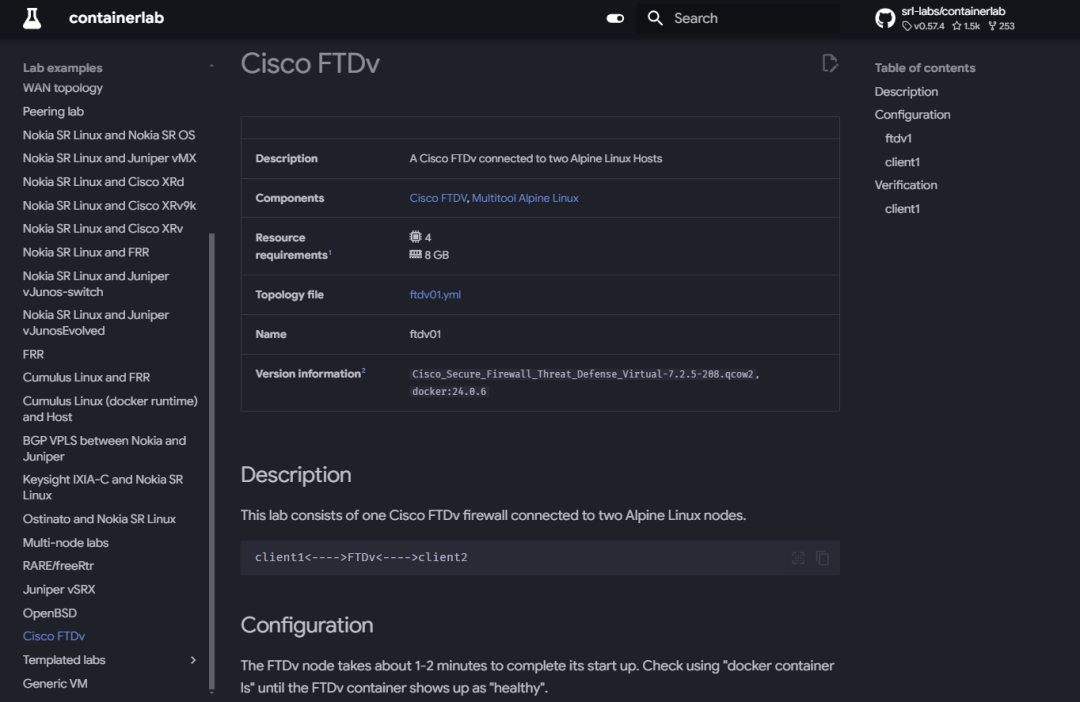Copy the client1 FTDv code block
1080x702 pixels.
pyautogui.click(x=822, y=558)
